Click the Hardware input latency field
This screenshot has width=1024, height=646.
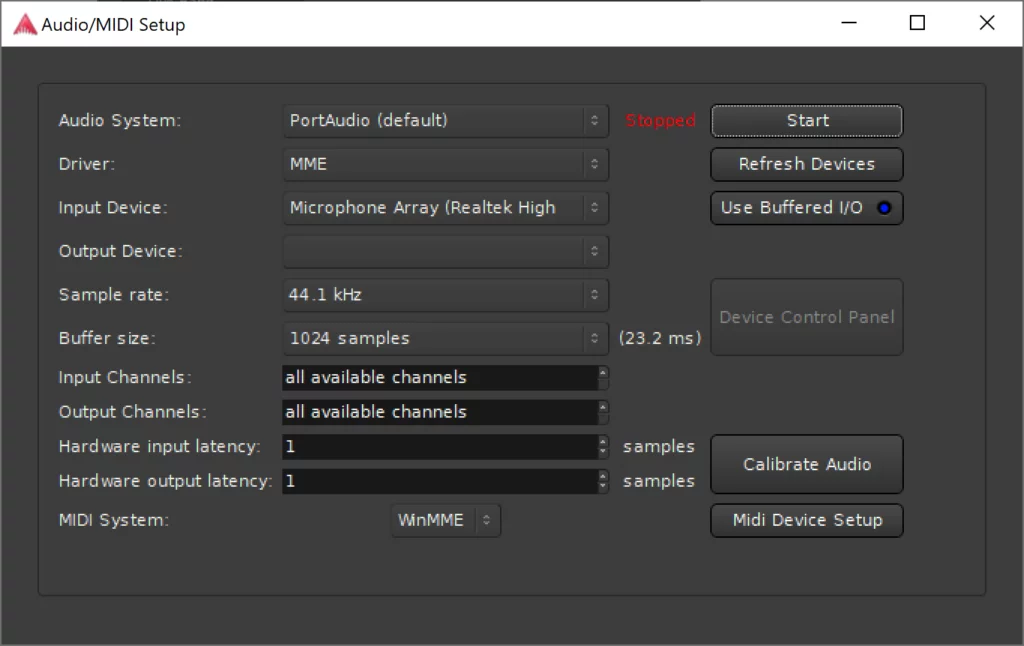pyautogui.click(x=440, y=447)
